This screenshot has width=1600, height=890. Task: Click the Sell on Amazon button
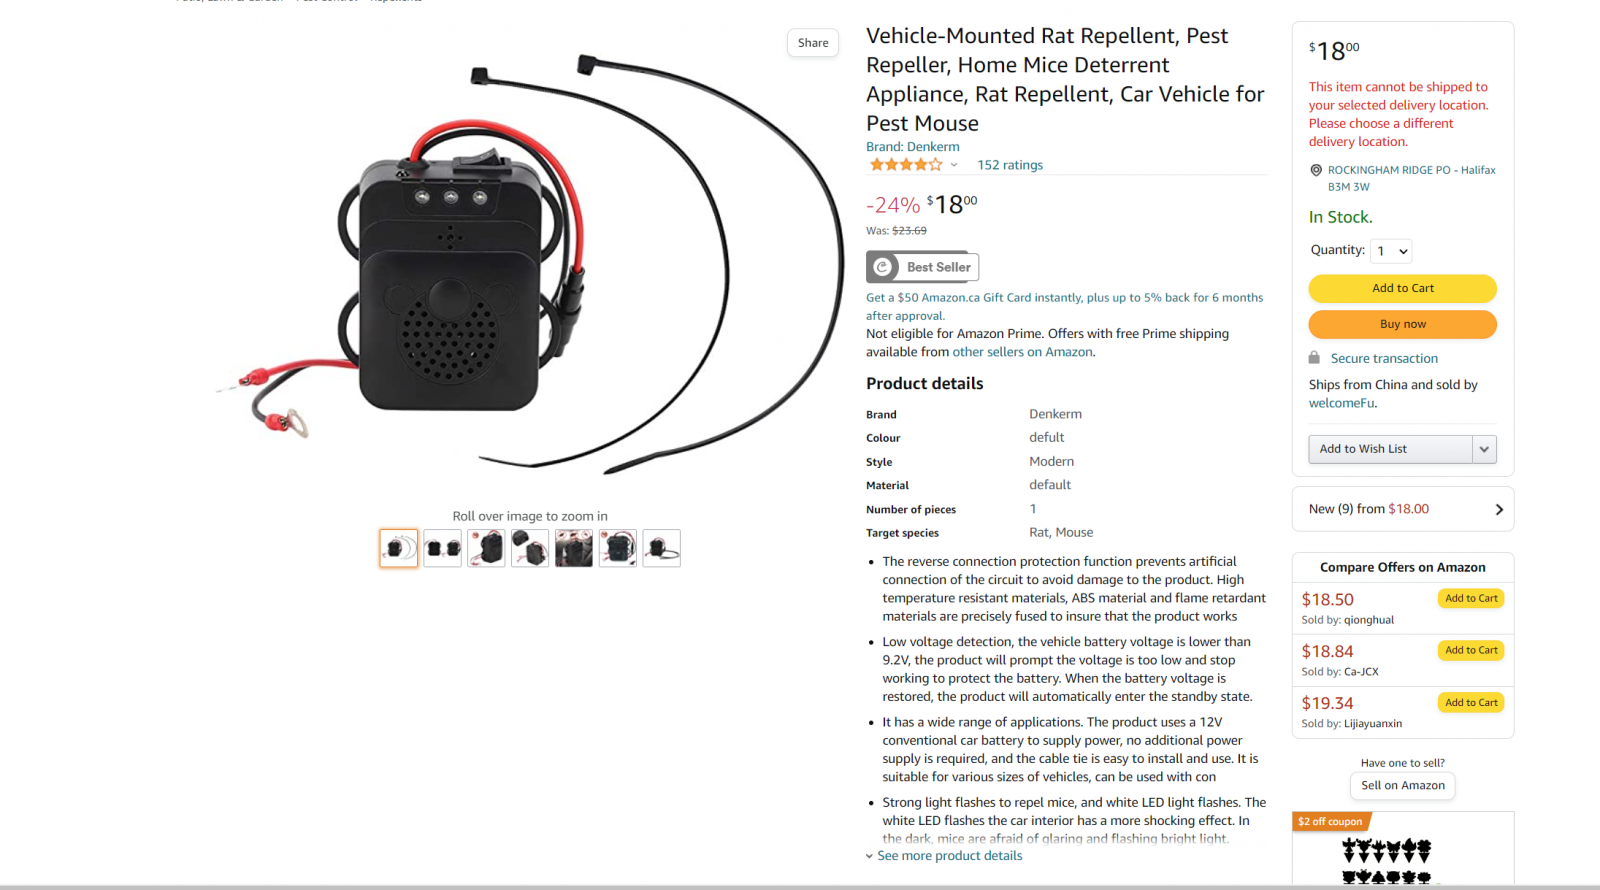1402,786
